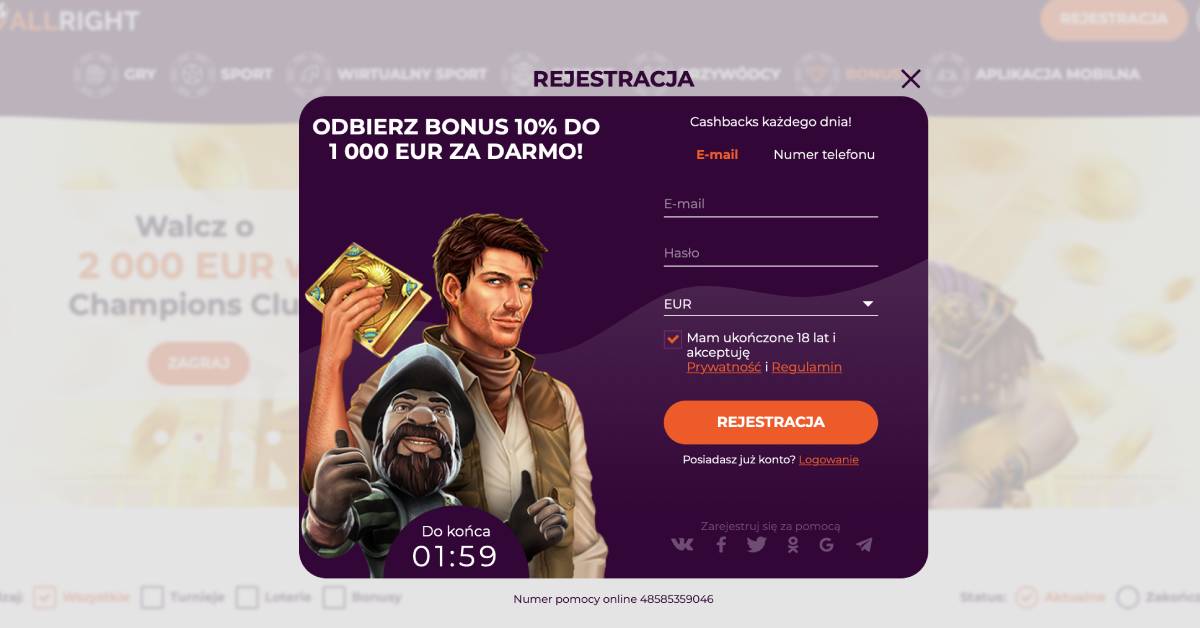Expand currency list via the arrow
1200x628 pixels.
tap(868, 304)
